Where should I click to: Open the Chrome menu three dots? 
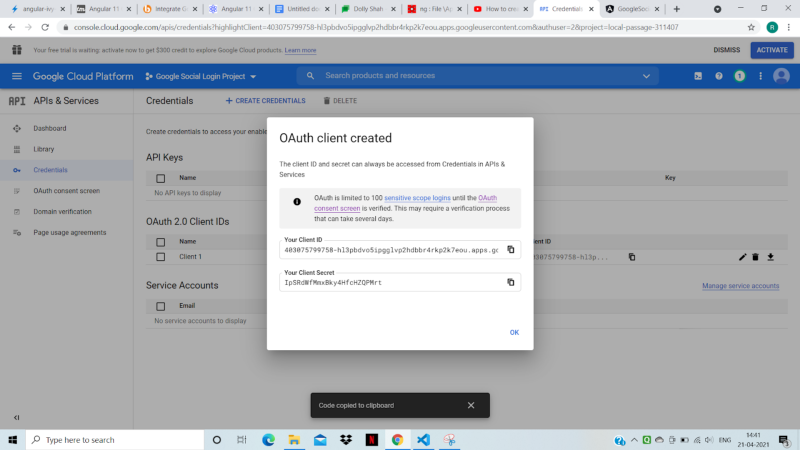(x=789, y=27)
